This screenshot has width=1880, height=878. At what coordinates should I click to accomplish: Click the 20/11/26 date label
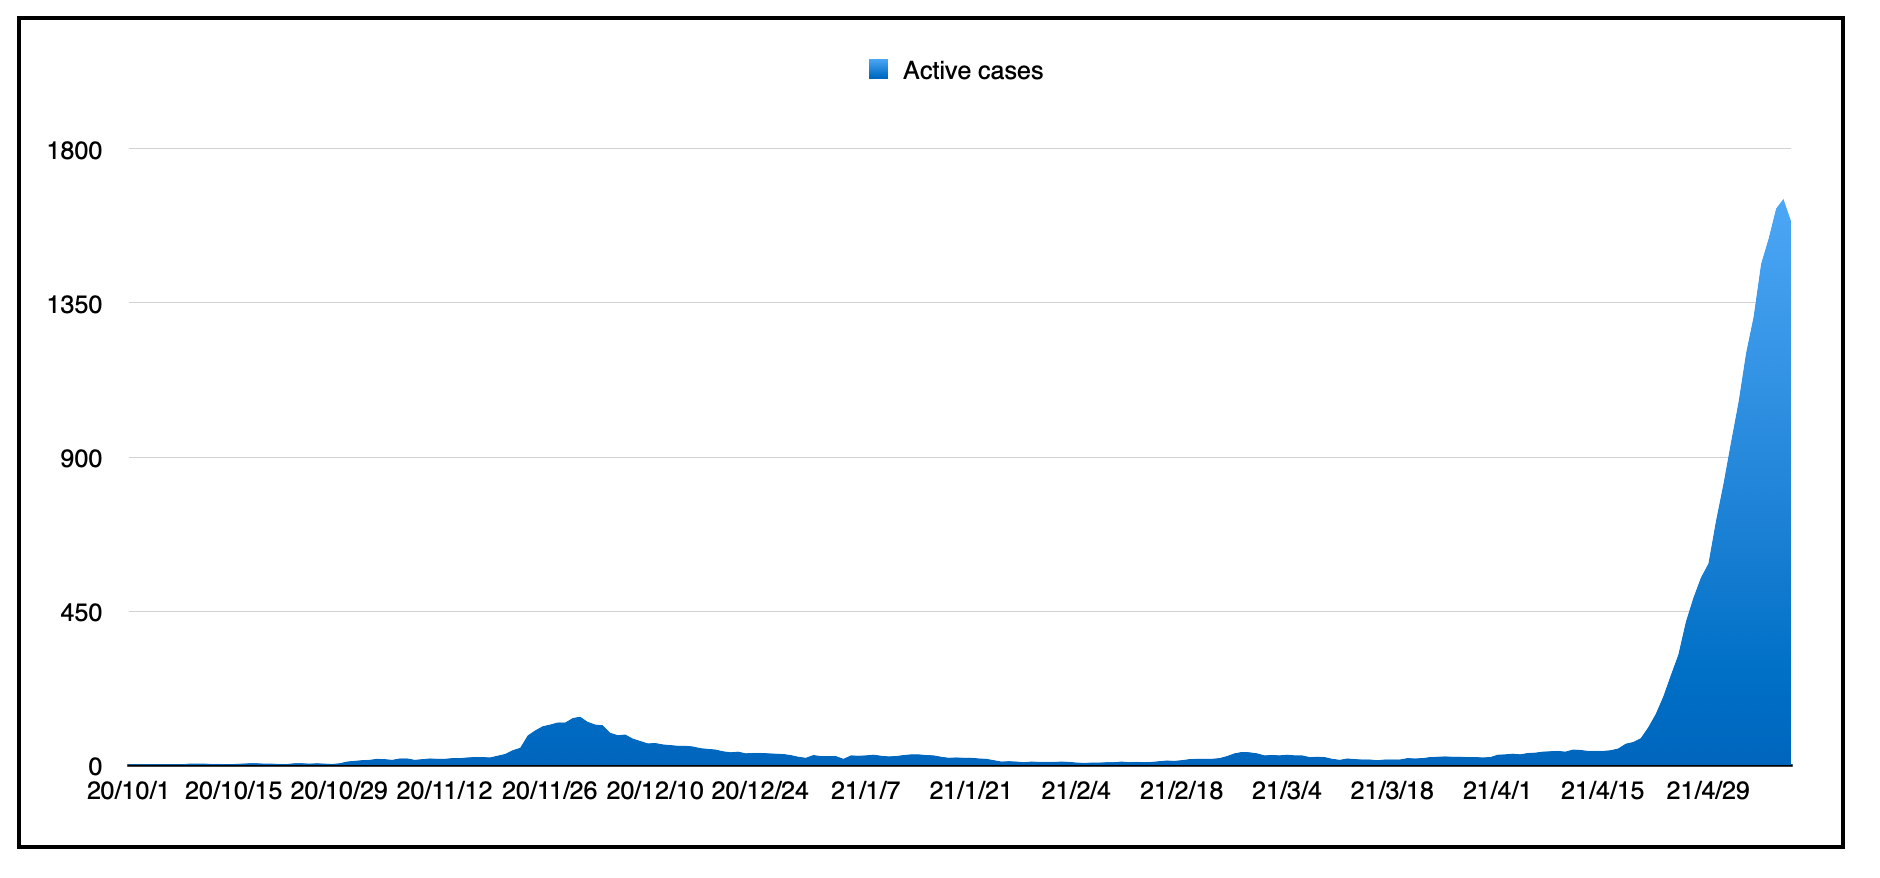click(x=549, y=791)
